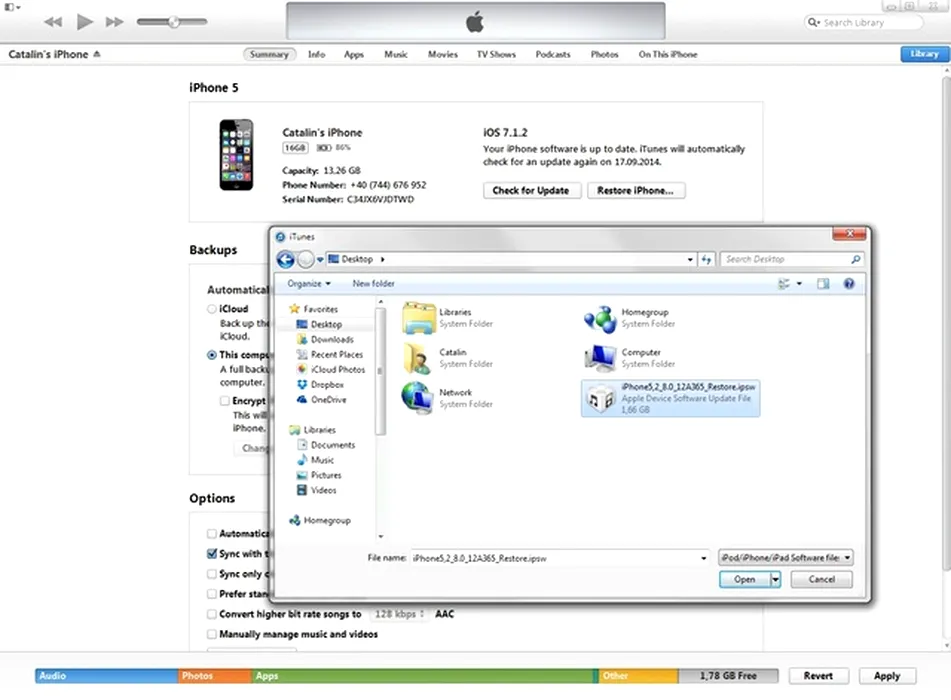Viewport: 951px width, 700px height.
Task: Switch to the On This iPhone tab
Action: pyautogui.click(x=666, y=55)
